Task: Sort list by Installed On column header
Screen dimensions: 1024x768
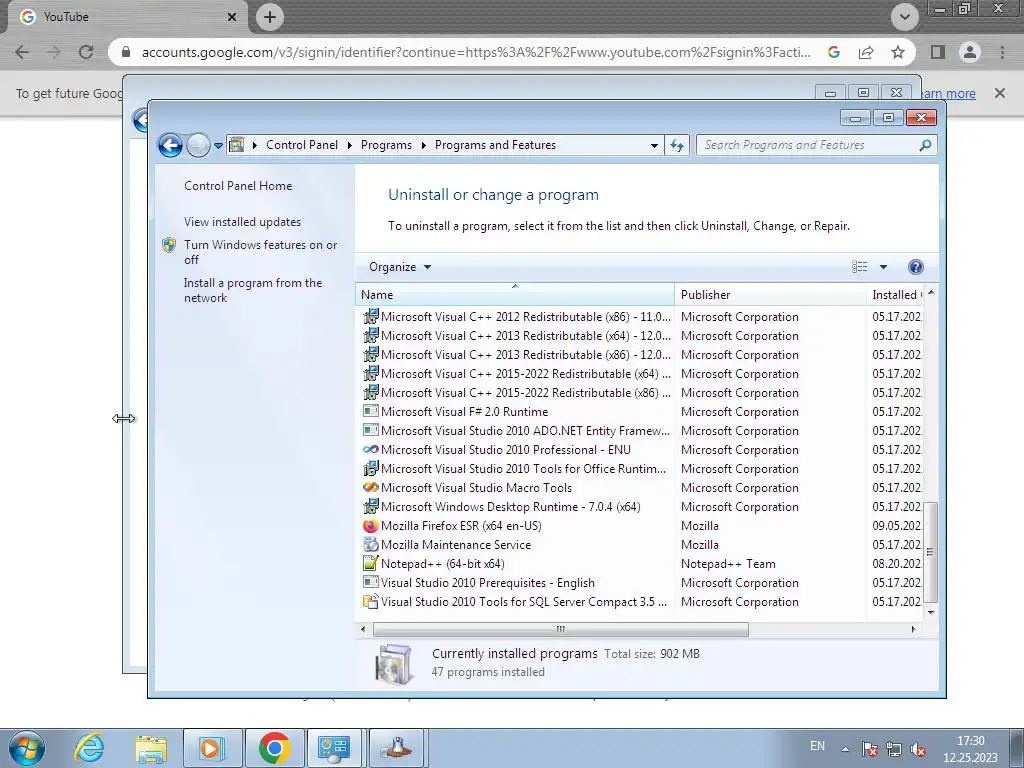Action: 895,295
